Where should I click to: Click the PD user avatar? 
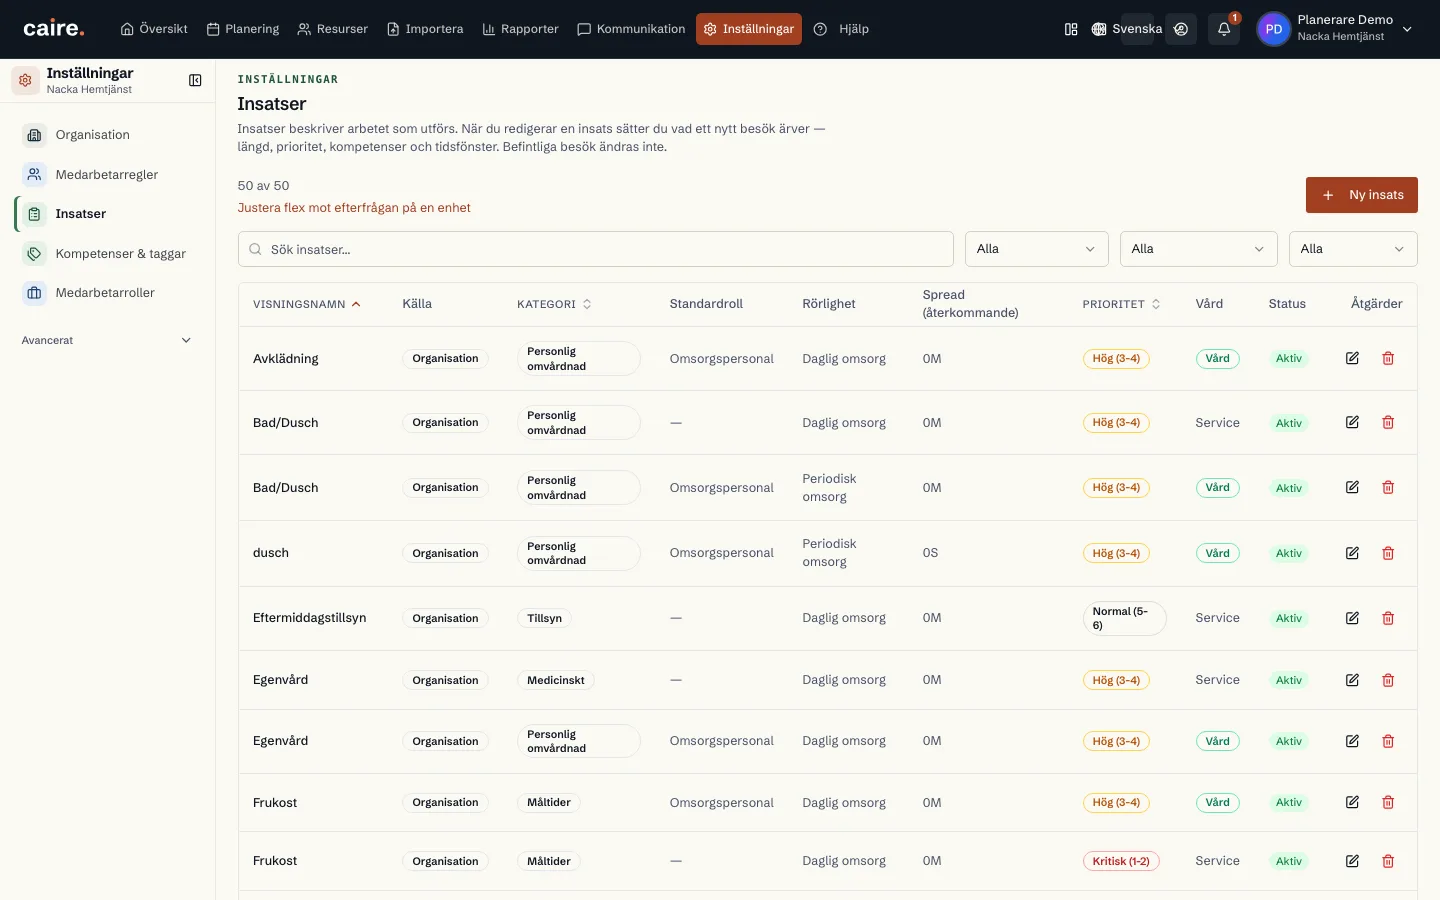point(1274,29)
